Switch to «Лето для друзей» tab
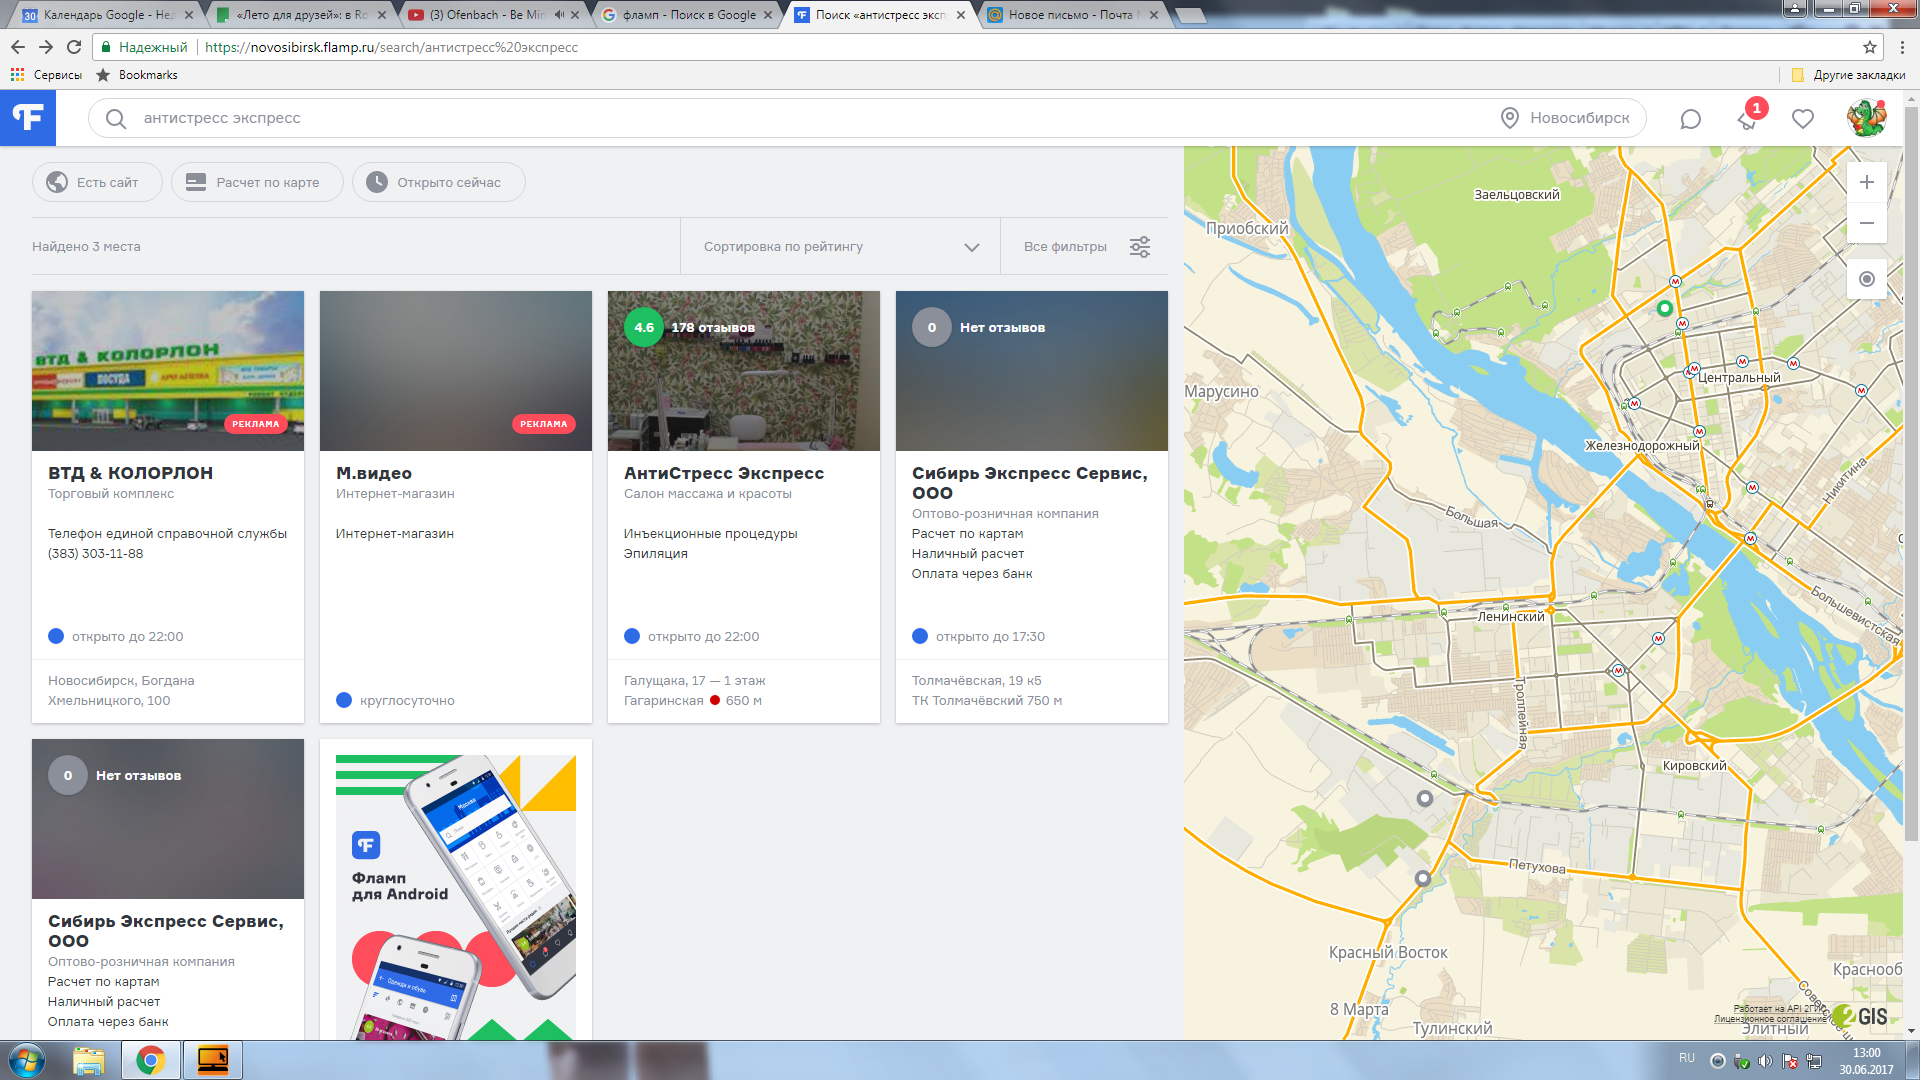This screenshot has width=1920, height=1080. click(300, 15)
